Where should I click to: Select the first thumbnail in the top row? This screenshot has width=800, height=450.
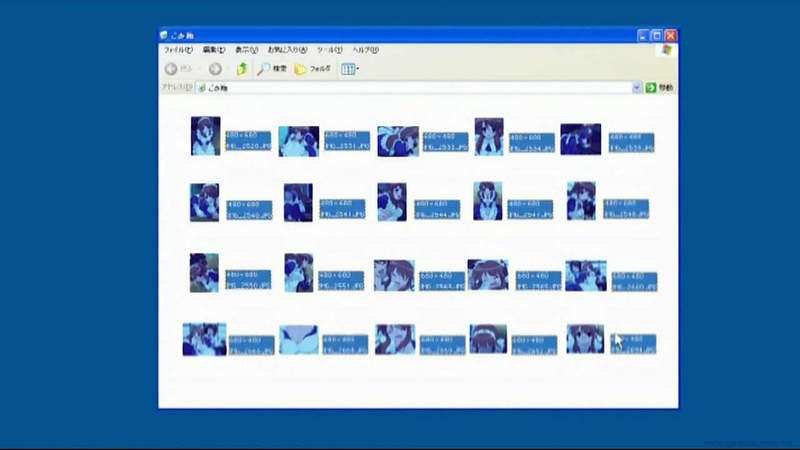205,136
